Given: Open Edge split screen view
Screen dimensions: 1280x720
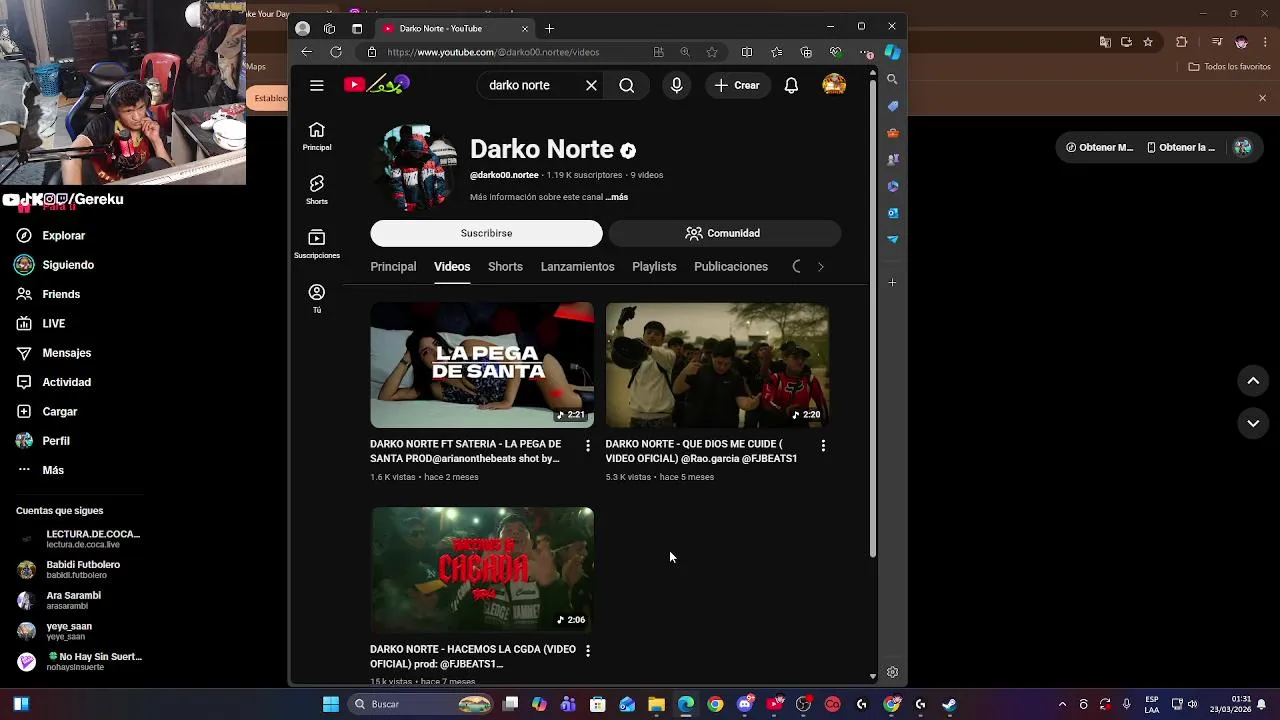Looking at the screenshot, I should (x=747, y=52).
